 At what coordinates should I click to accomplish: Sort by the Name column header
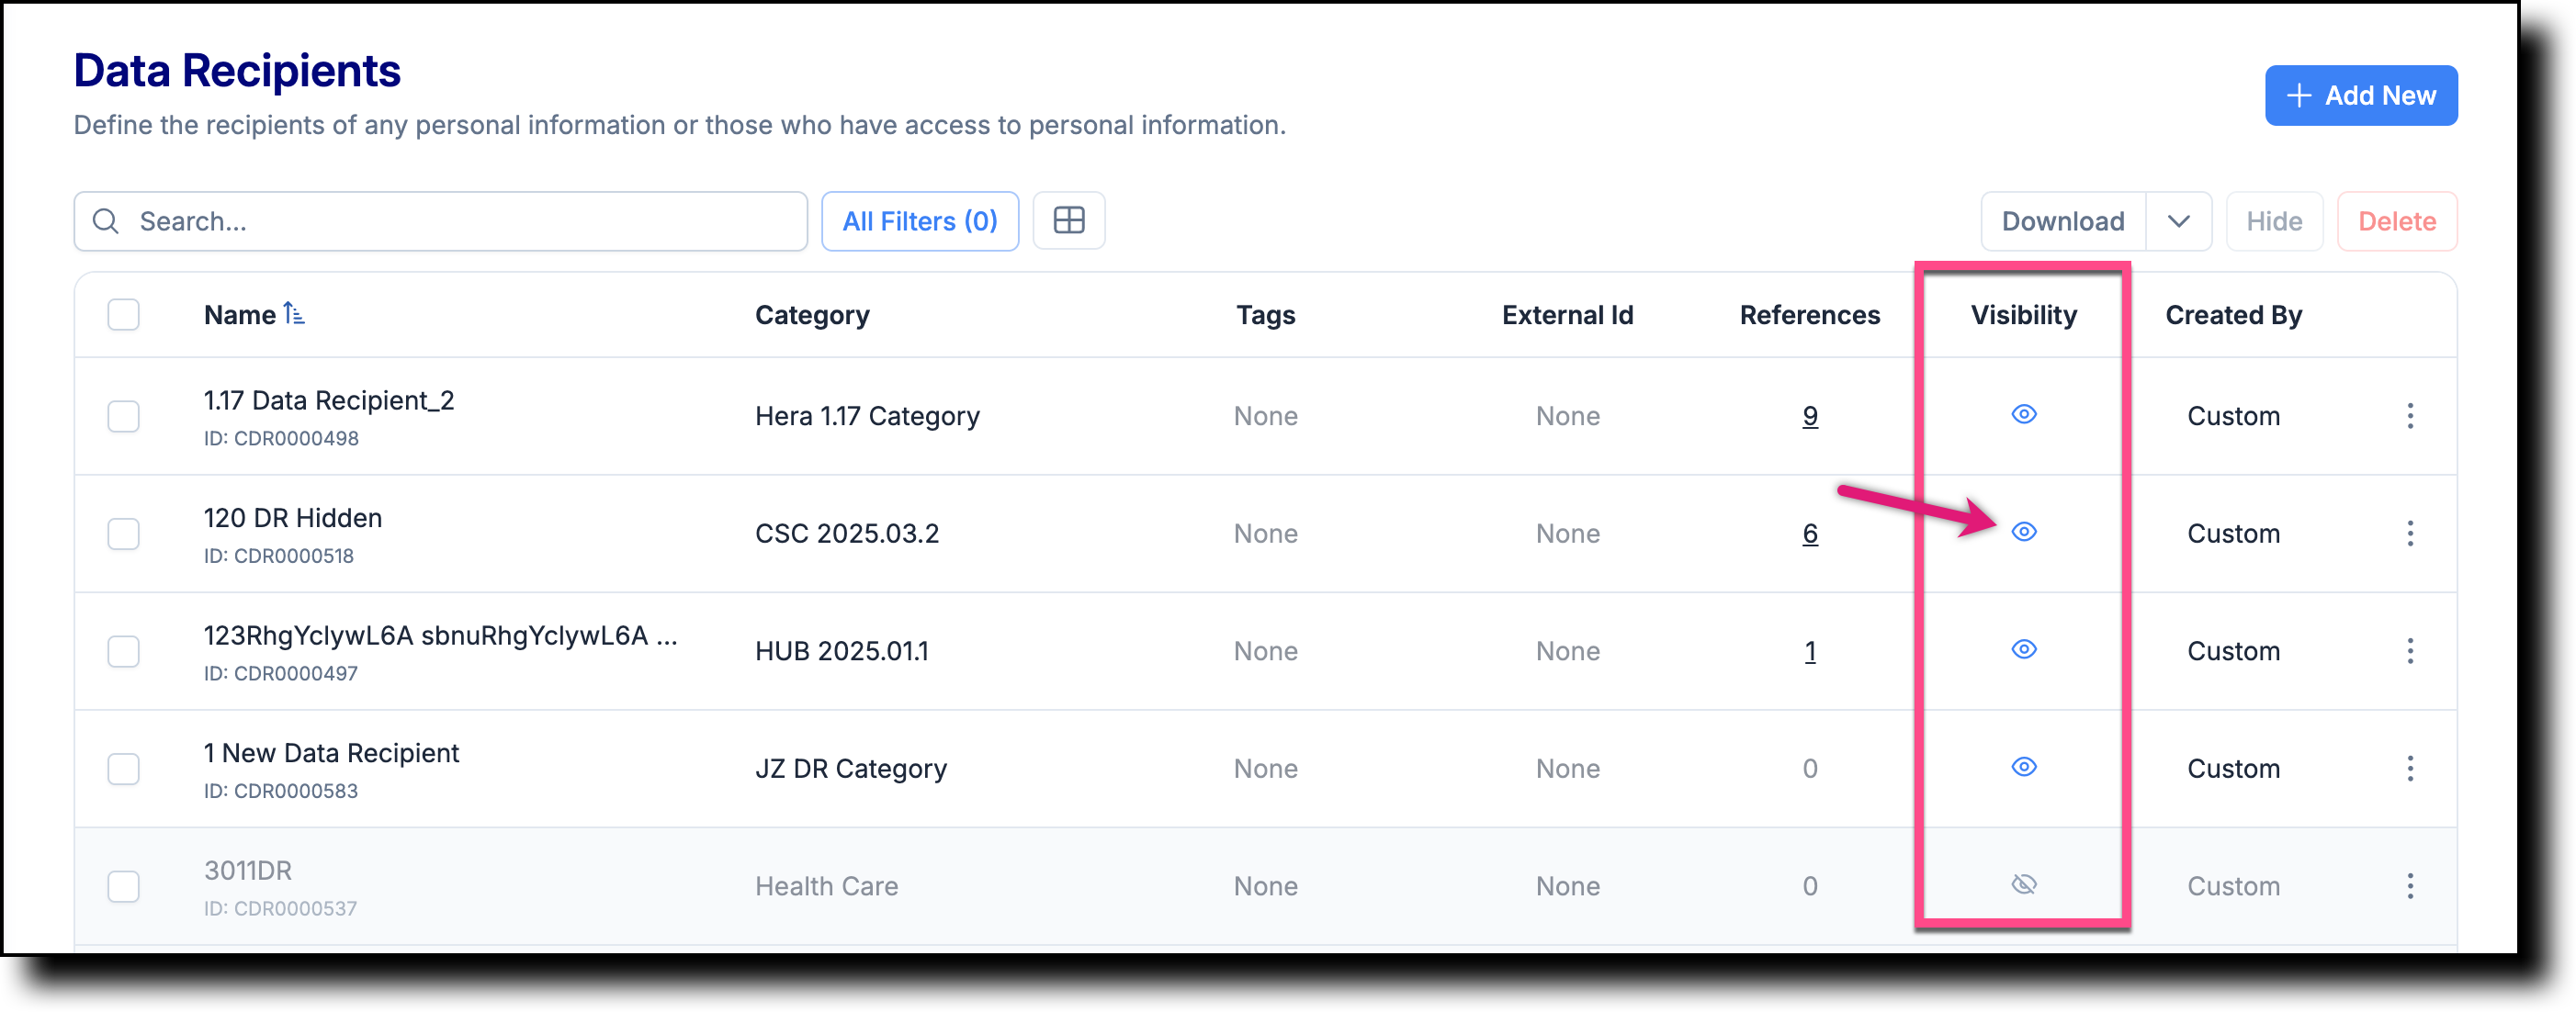coord(240,315)
